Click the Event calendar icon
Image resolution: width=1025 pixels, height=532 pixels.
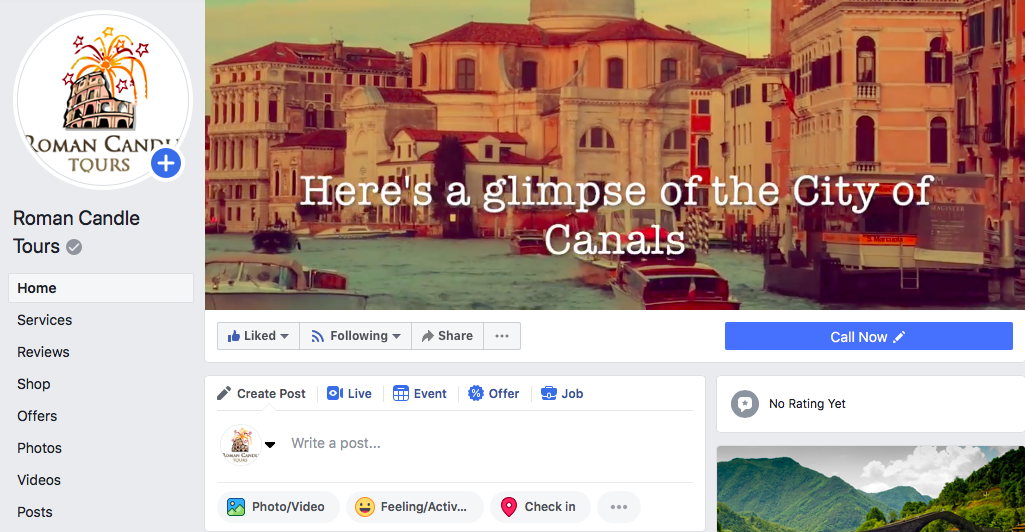click(x=401, y=393)
